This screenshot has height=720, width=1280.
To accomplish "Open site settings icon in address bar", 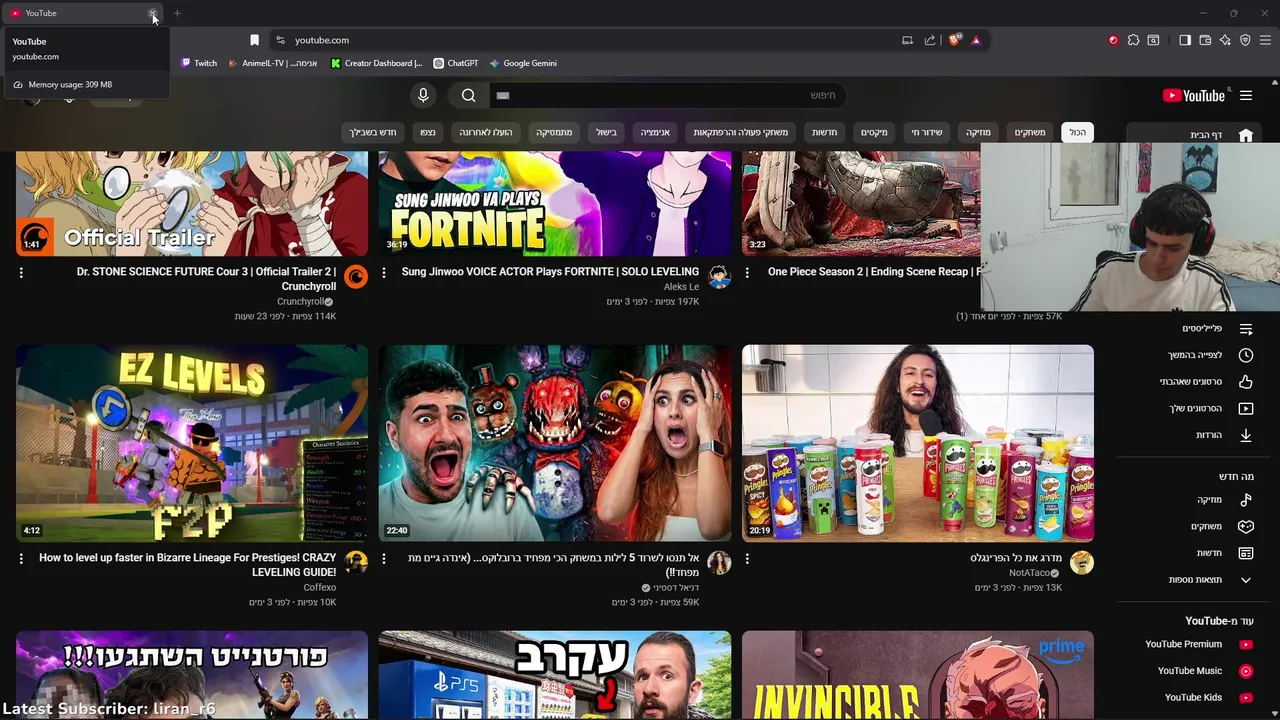I will pos(280,40).
